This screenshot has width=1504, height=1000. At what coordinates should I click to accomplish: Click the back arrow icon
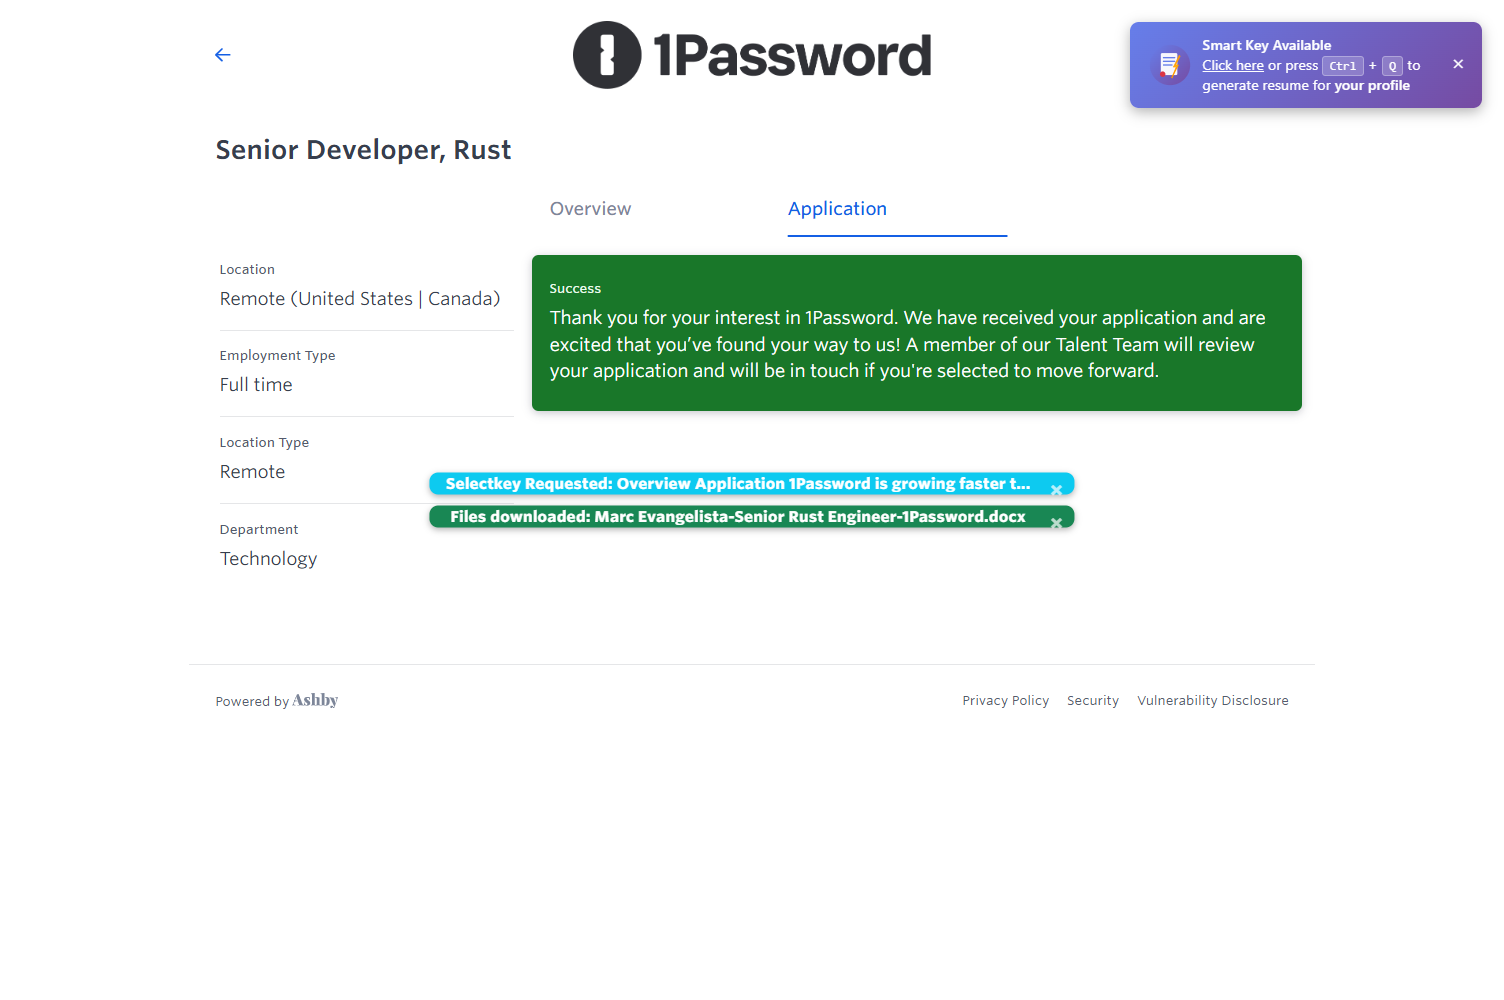(x=222, y=55)
